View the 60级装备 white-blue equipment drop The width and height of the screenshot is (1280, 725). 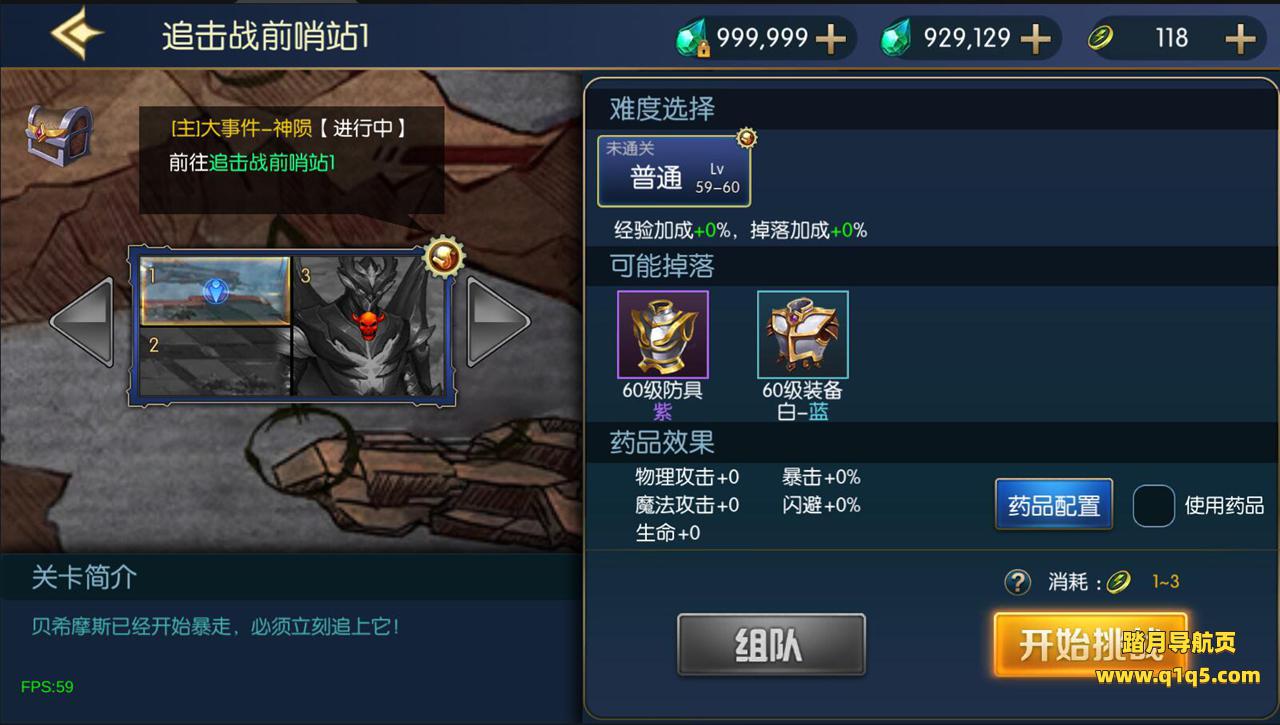pyautogui.click(x=802, y=335)
